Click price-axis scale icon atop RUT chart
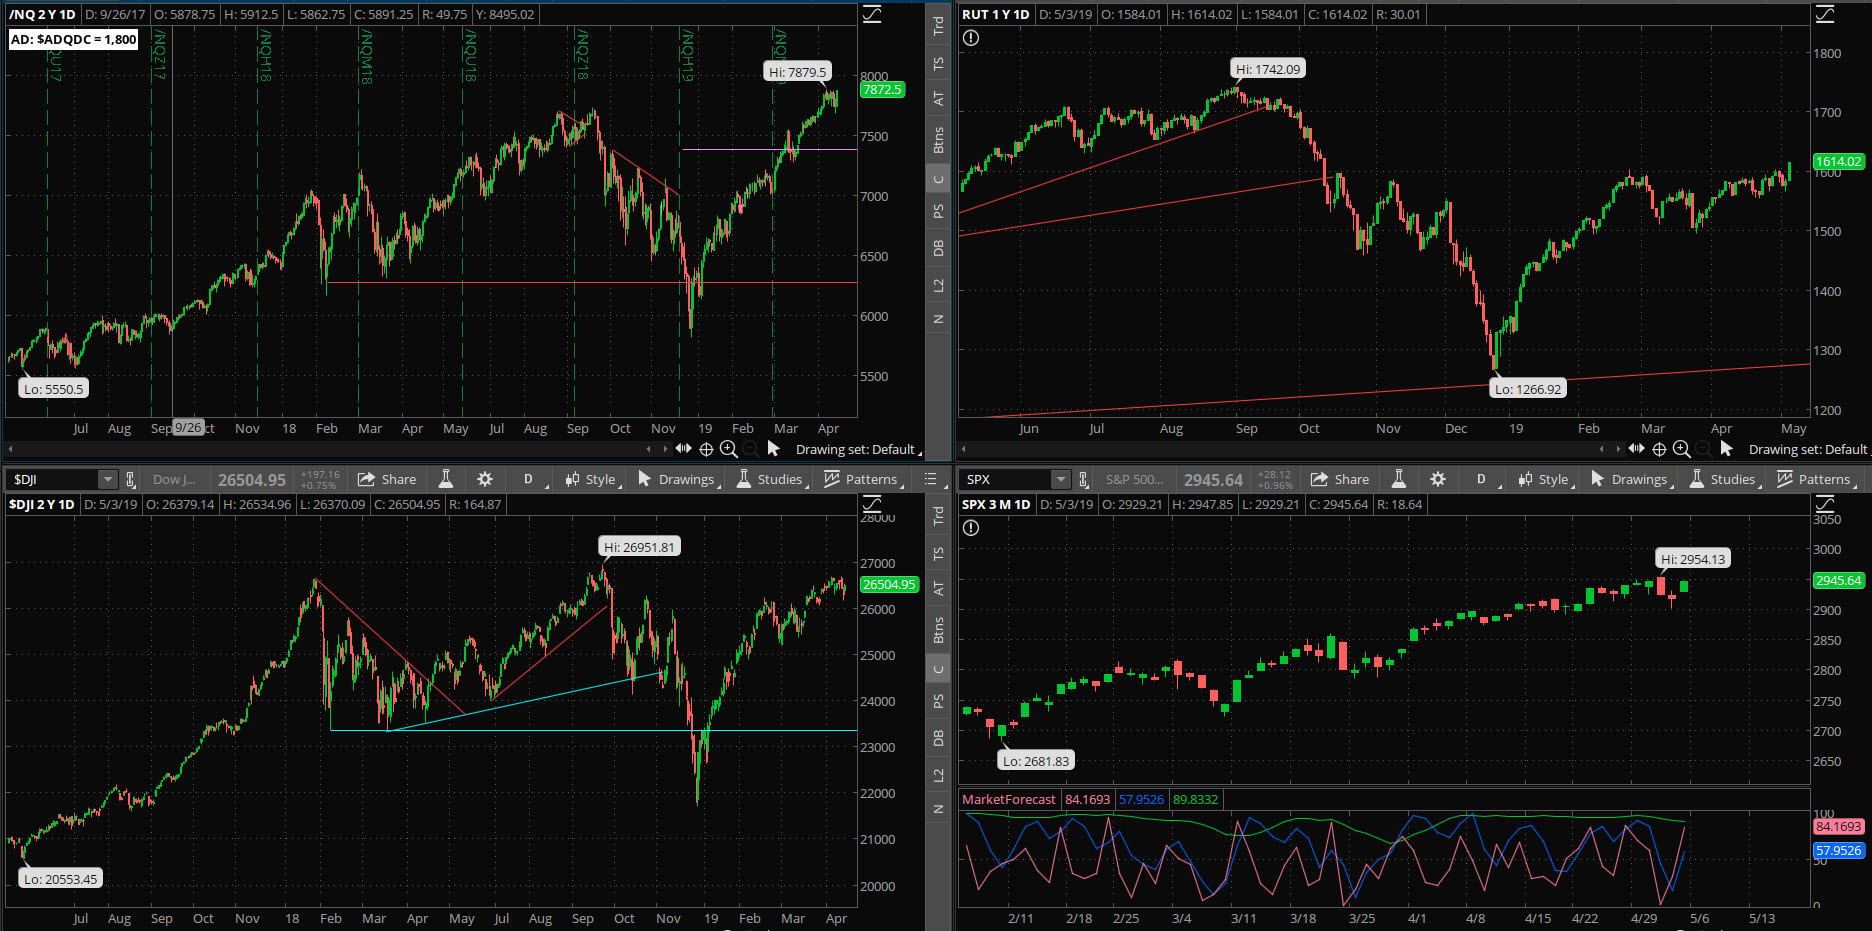The width and height of the screenshot is (1872, 931). pyautogui.click(x=1825, y=14)
